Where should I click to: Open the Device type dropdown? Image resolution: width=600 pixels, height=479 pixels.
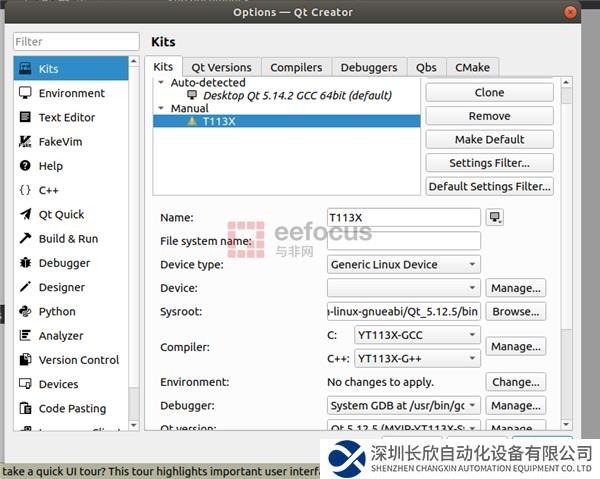pos(404,265)
